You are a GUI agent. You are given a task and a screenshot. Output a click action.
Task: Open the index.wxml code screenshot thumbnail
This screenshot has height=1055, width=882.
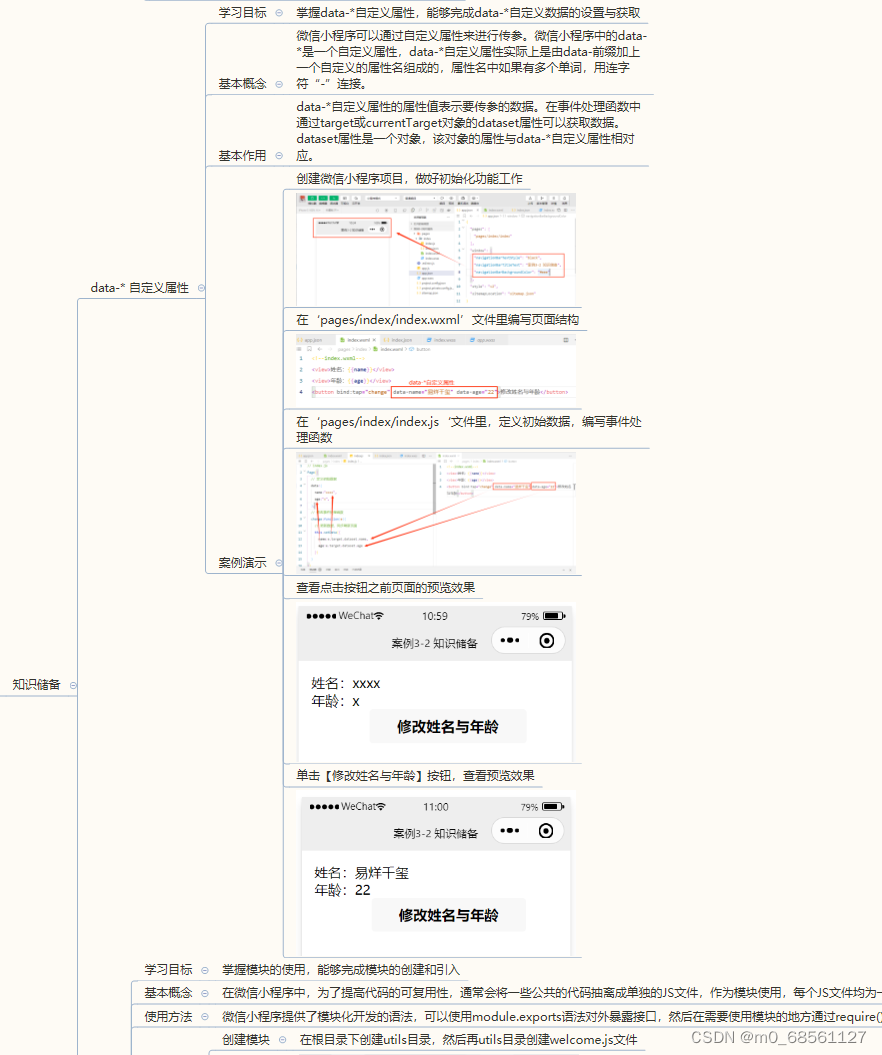(435, 369)
